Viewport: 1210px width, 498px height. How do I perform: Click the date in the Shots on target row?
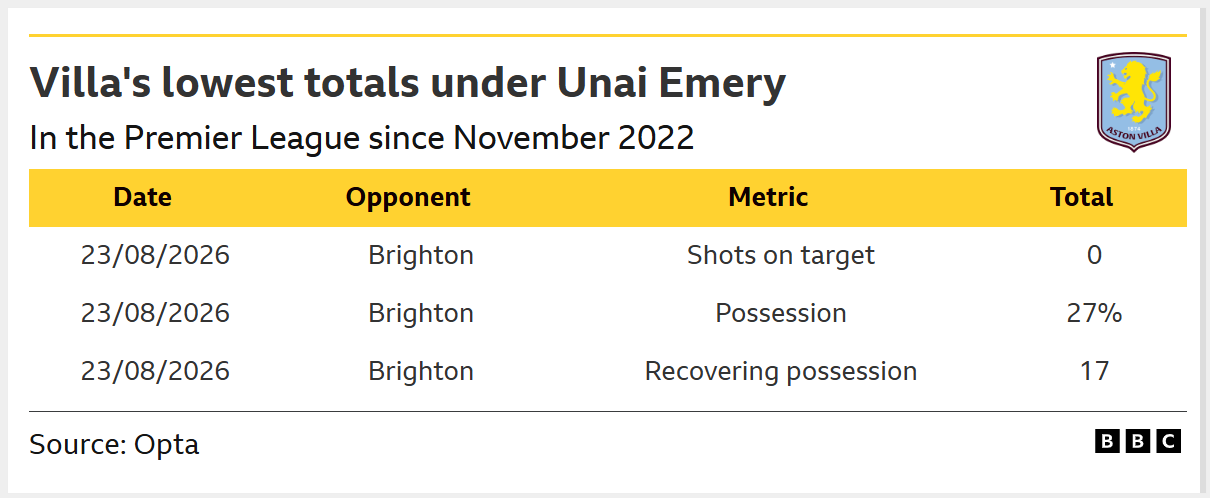point(155,255)
